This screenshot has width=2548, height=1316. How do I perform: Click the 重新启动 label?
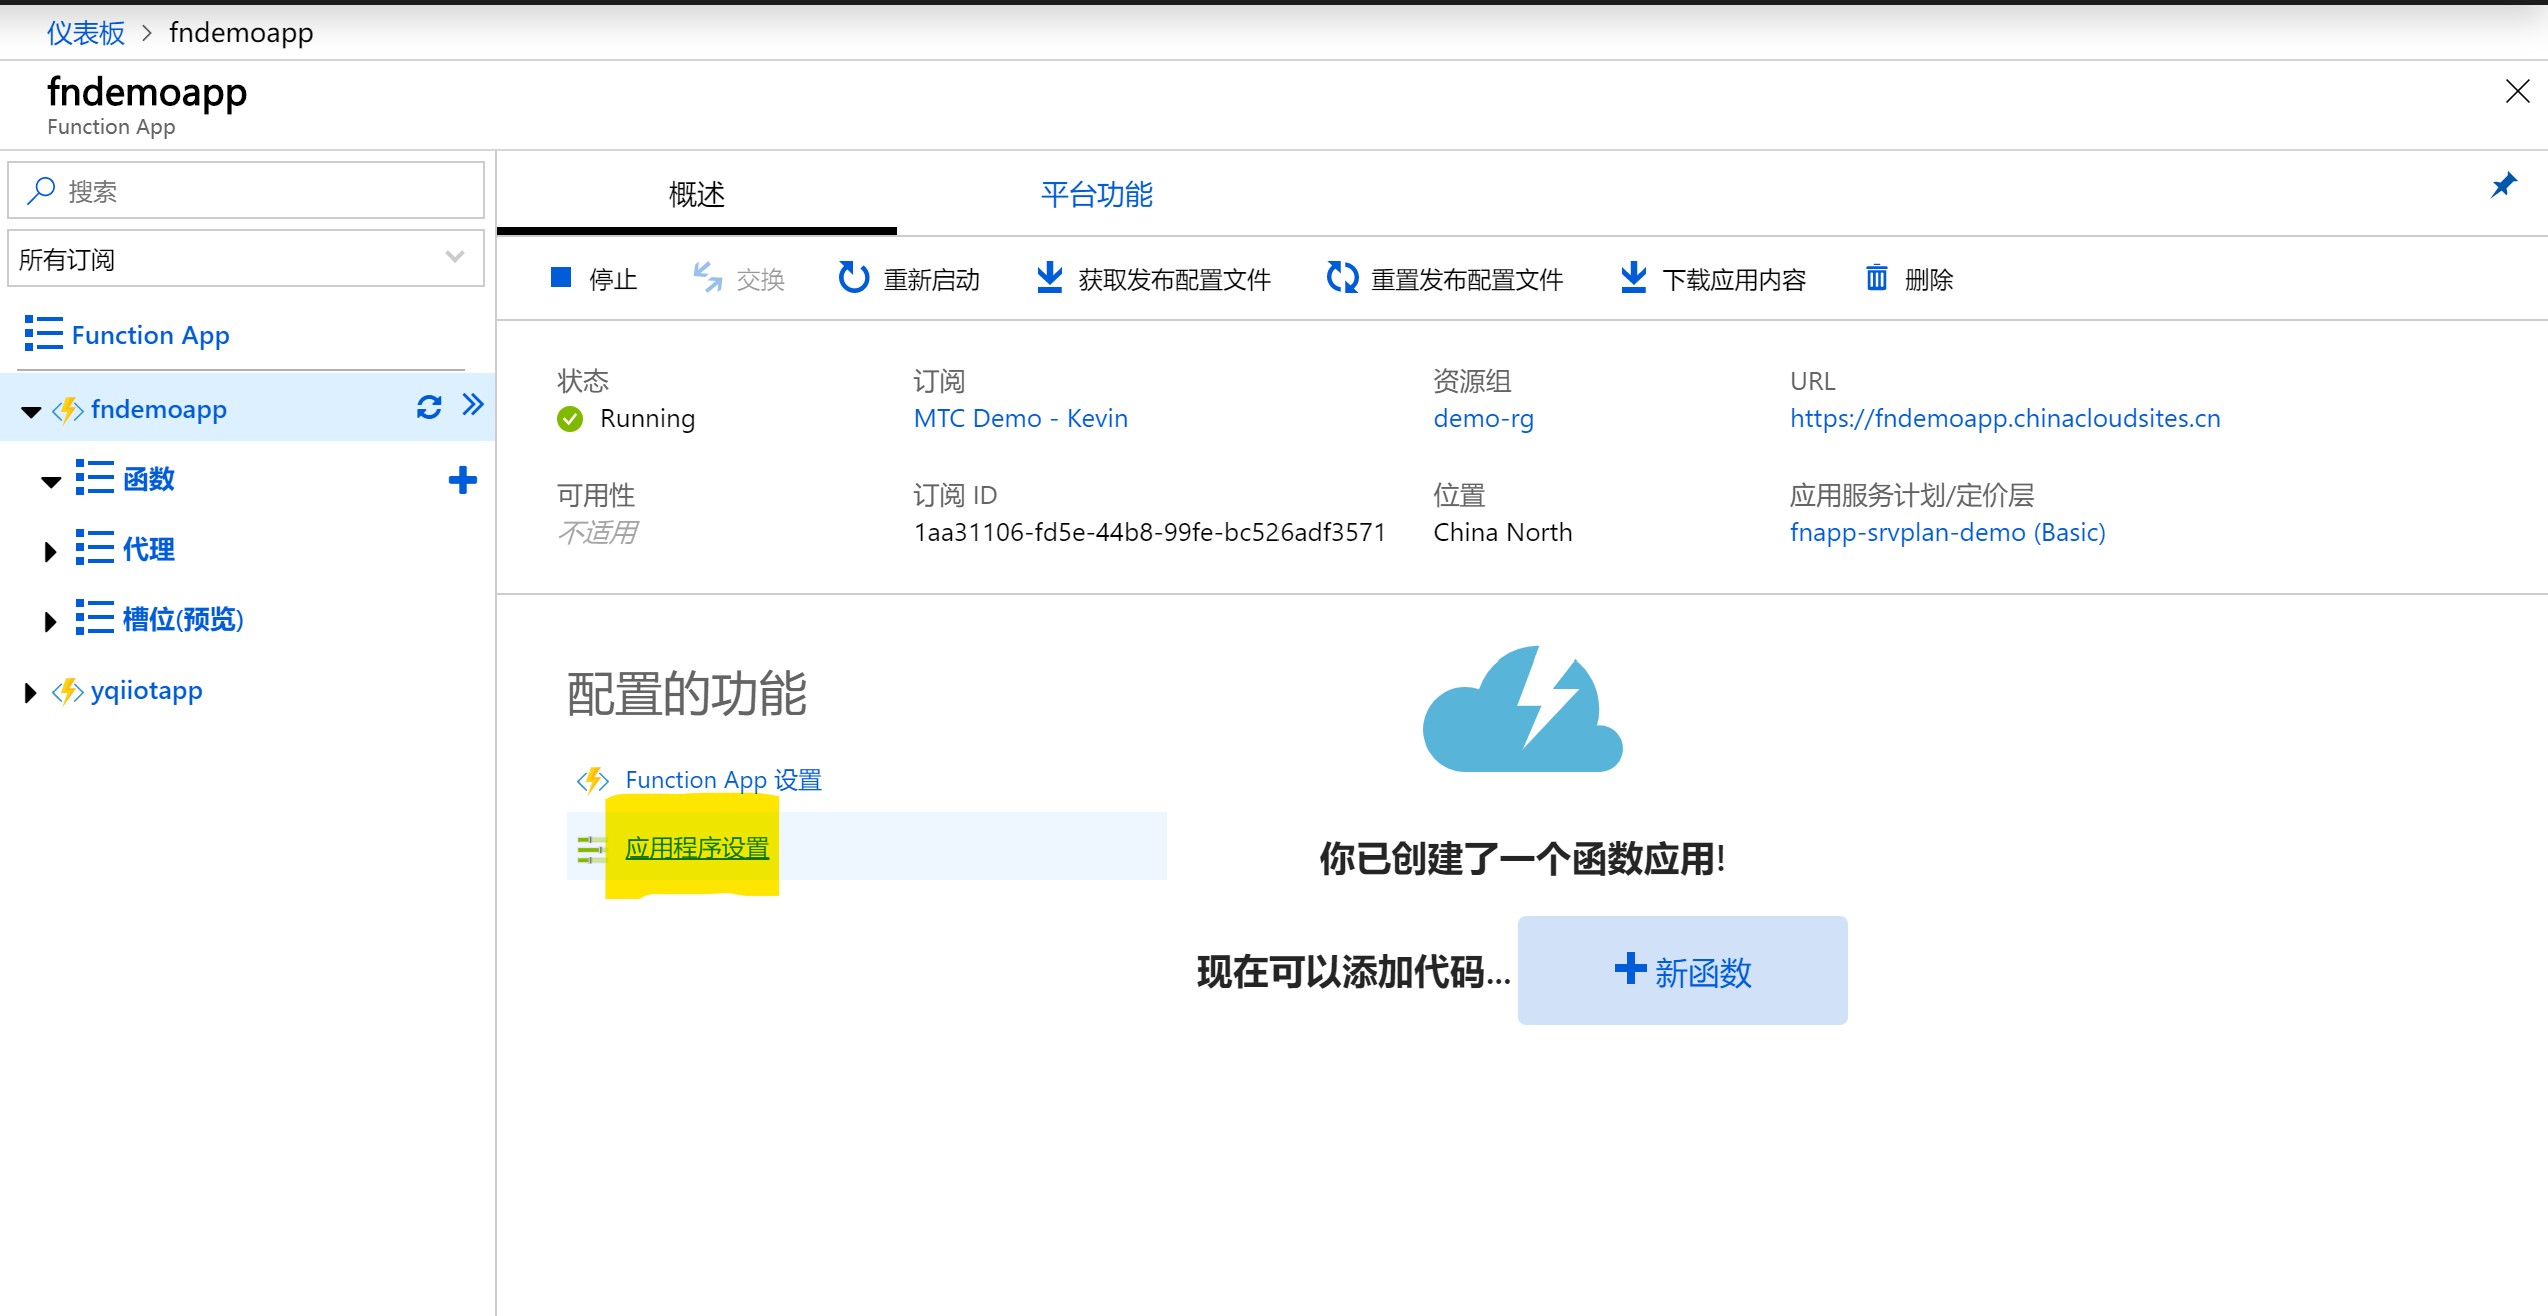pyautogui.click(x=932, y=279)
